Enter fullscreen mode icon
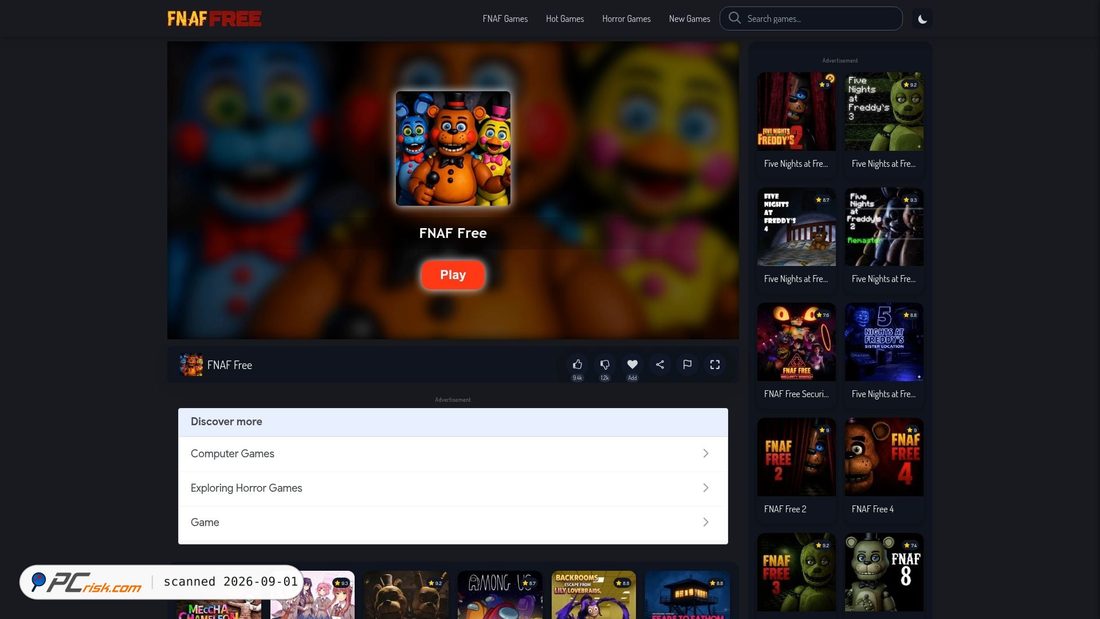1100x619 pixels. (x=715, y=364)
